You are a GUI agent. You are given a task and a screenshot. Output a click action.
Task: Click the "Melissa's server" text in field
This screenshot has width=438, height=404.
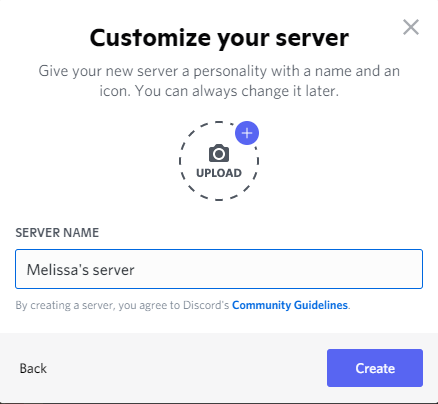point(81,269)
